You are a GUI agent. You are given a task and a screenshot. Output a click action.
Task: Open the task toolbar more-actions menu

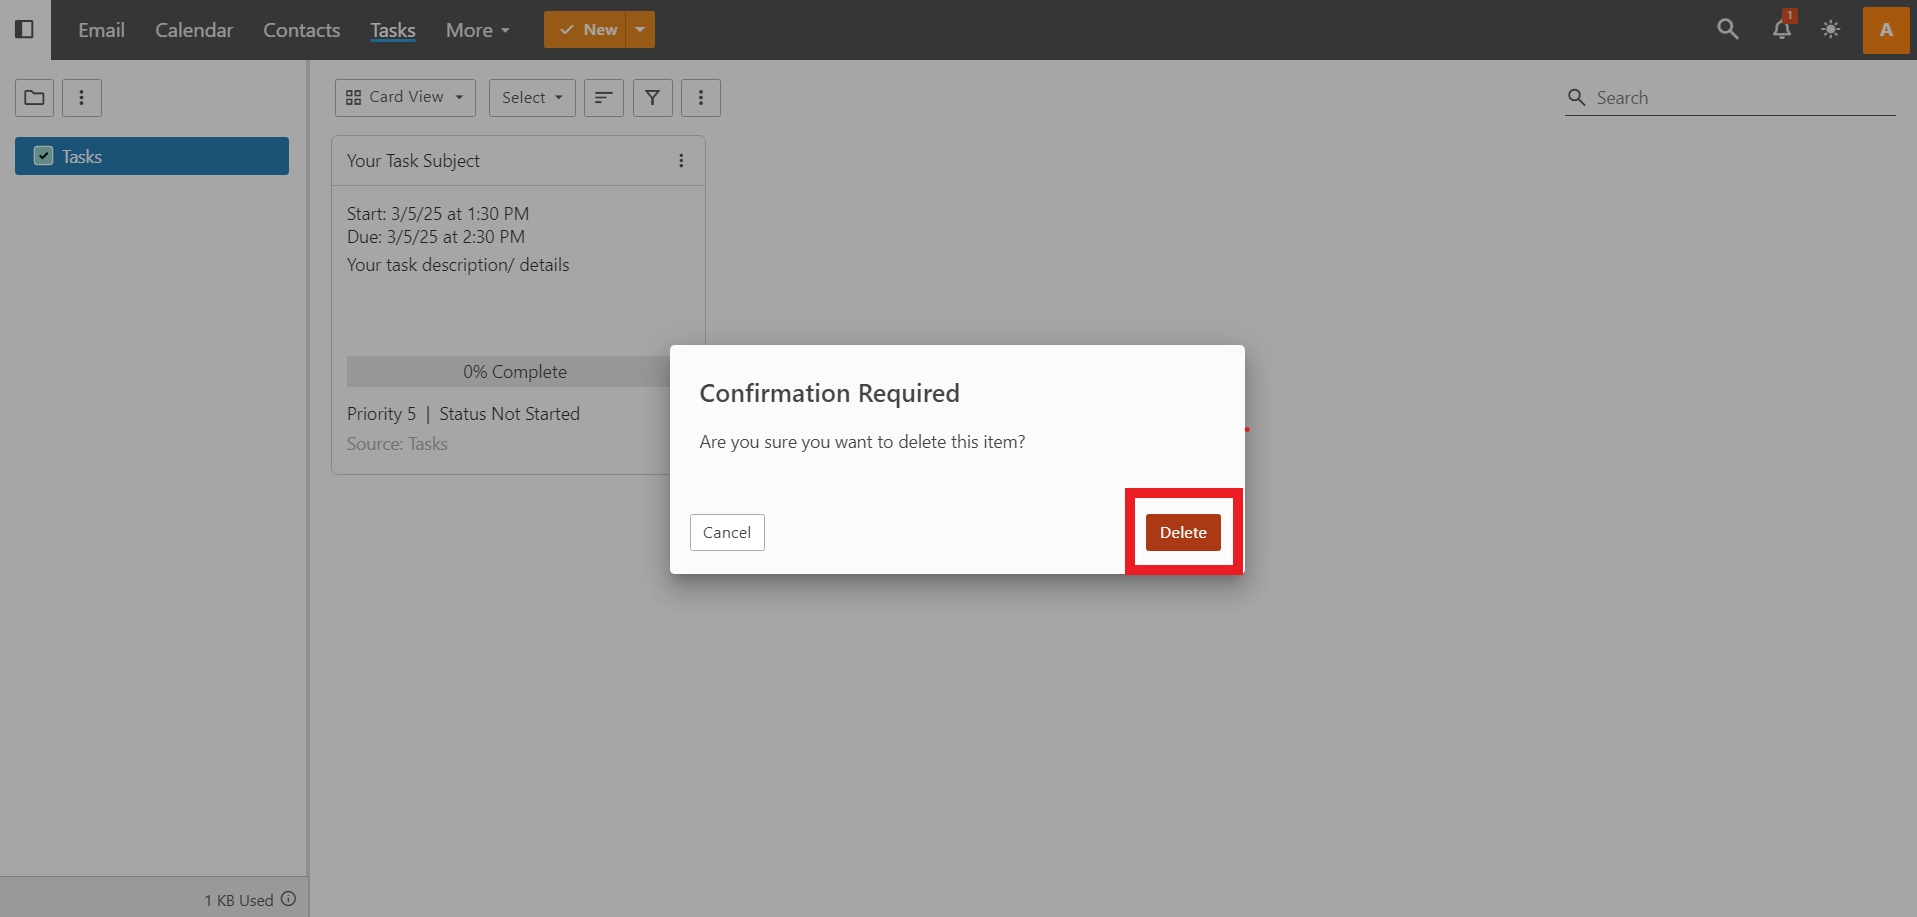[x=700, y=98]
